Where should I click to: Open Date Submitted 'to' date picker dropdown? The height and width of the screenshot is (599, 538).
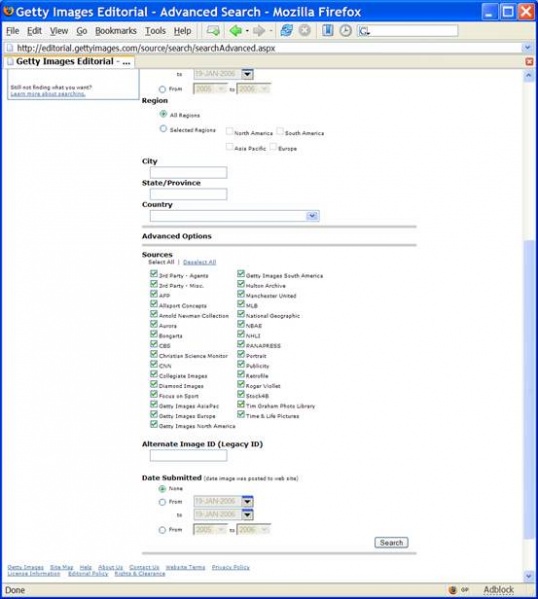coord(247,515)
